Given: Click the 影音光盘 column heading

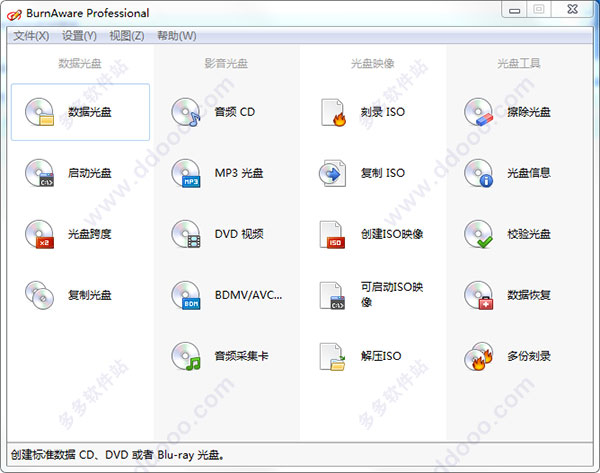Looking at the screenshot, I should pyautogui.click(x=226, y=63).
